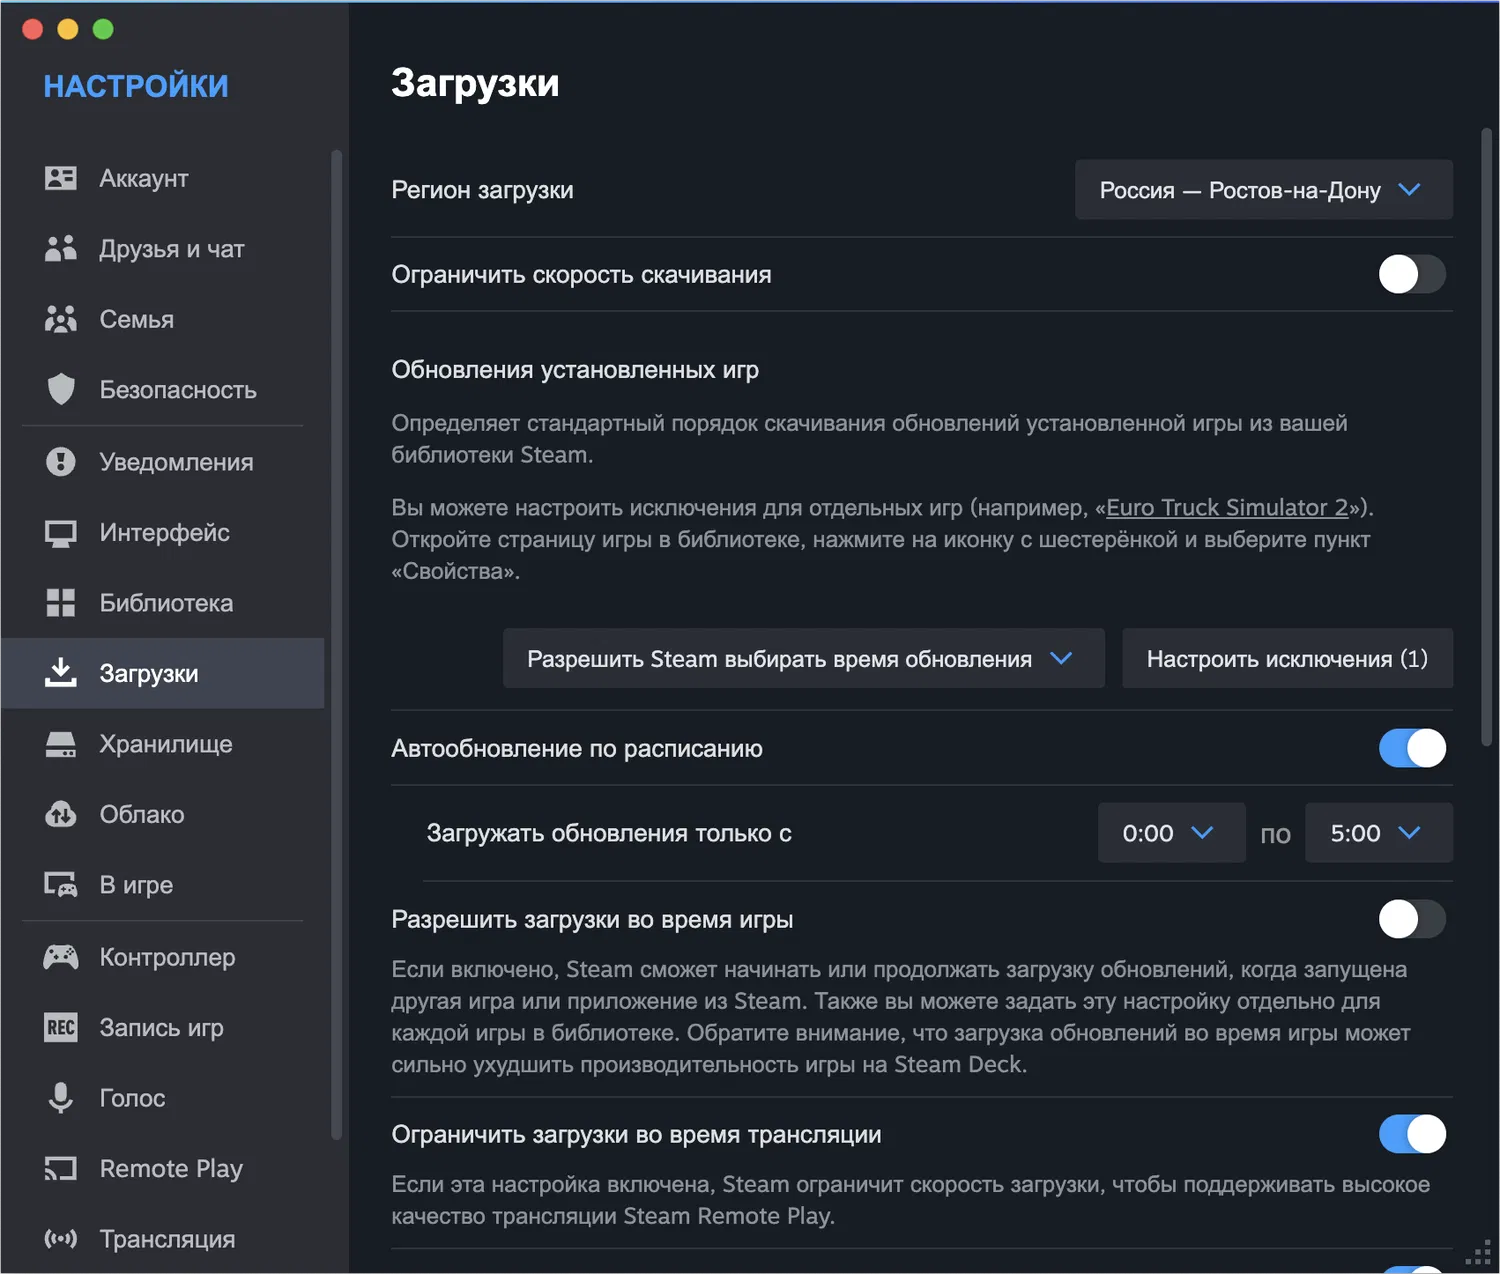This screenshot has height=1274, width=1500.
Task: Toggle allowing downloads during gameplay
Action: [x=1411, y=919]
